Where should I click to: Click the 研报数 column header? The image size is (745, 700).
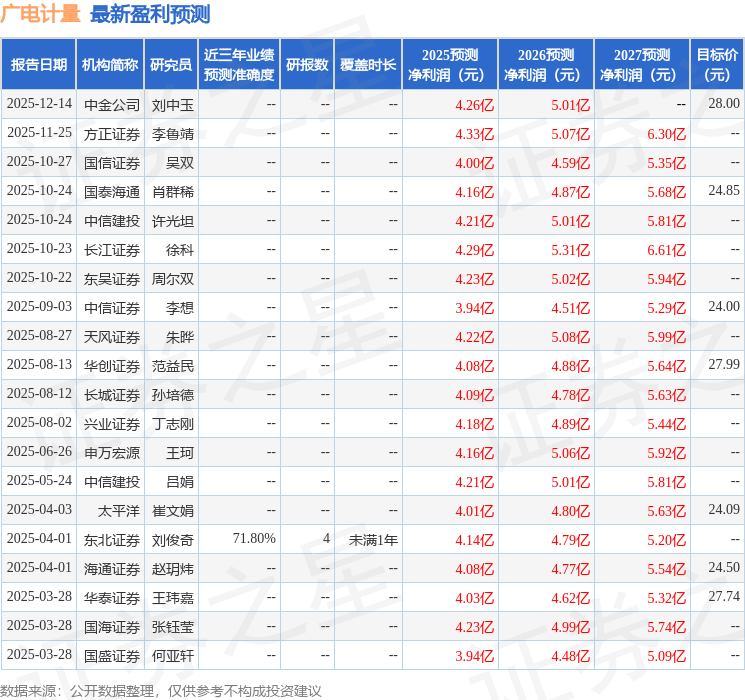pos(307,64)
